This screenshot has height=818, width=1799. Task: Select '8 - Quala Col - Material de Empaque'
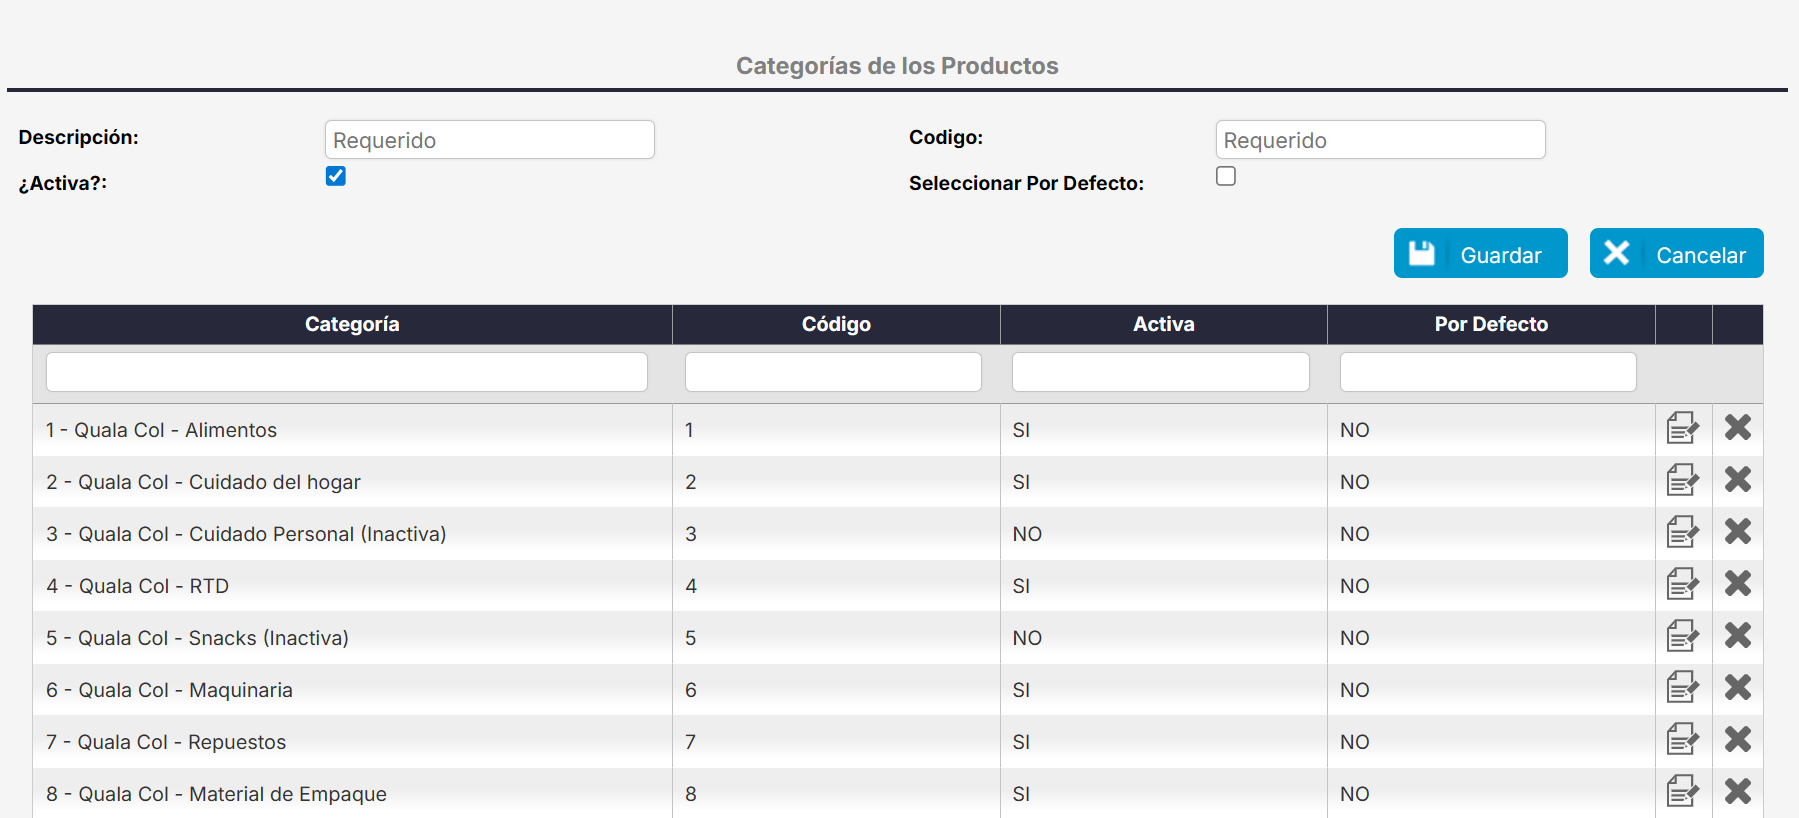[x=352, y=794]
